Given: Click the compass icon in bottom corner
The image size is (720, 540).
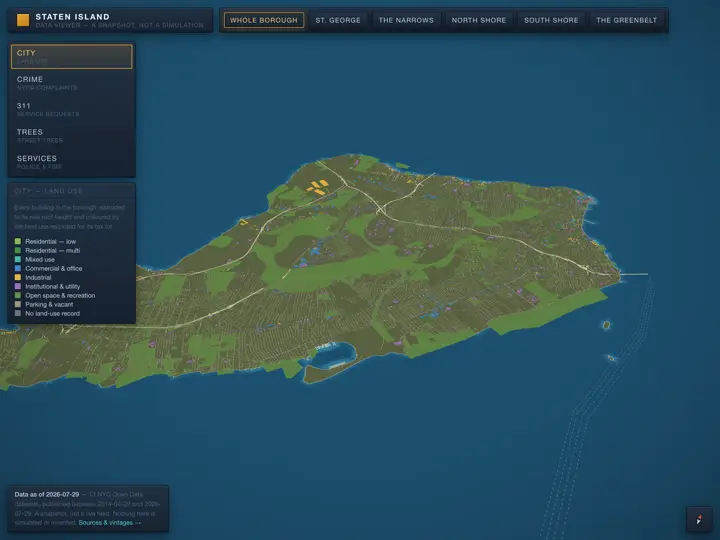Looking at the screenshot, I should [699, 519].
